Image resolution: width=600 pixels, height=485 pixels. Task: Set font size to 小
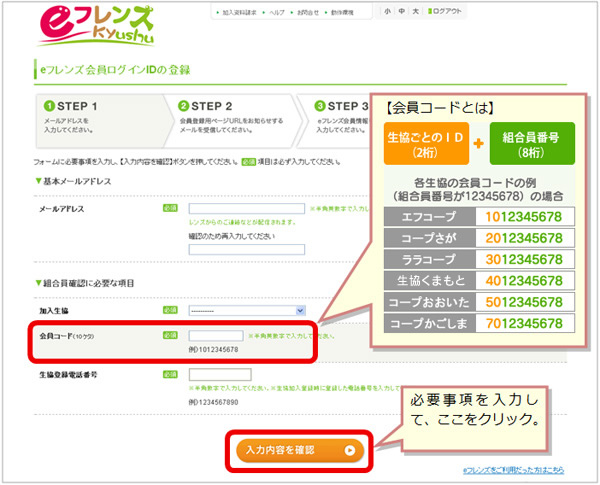point(387,11)
